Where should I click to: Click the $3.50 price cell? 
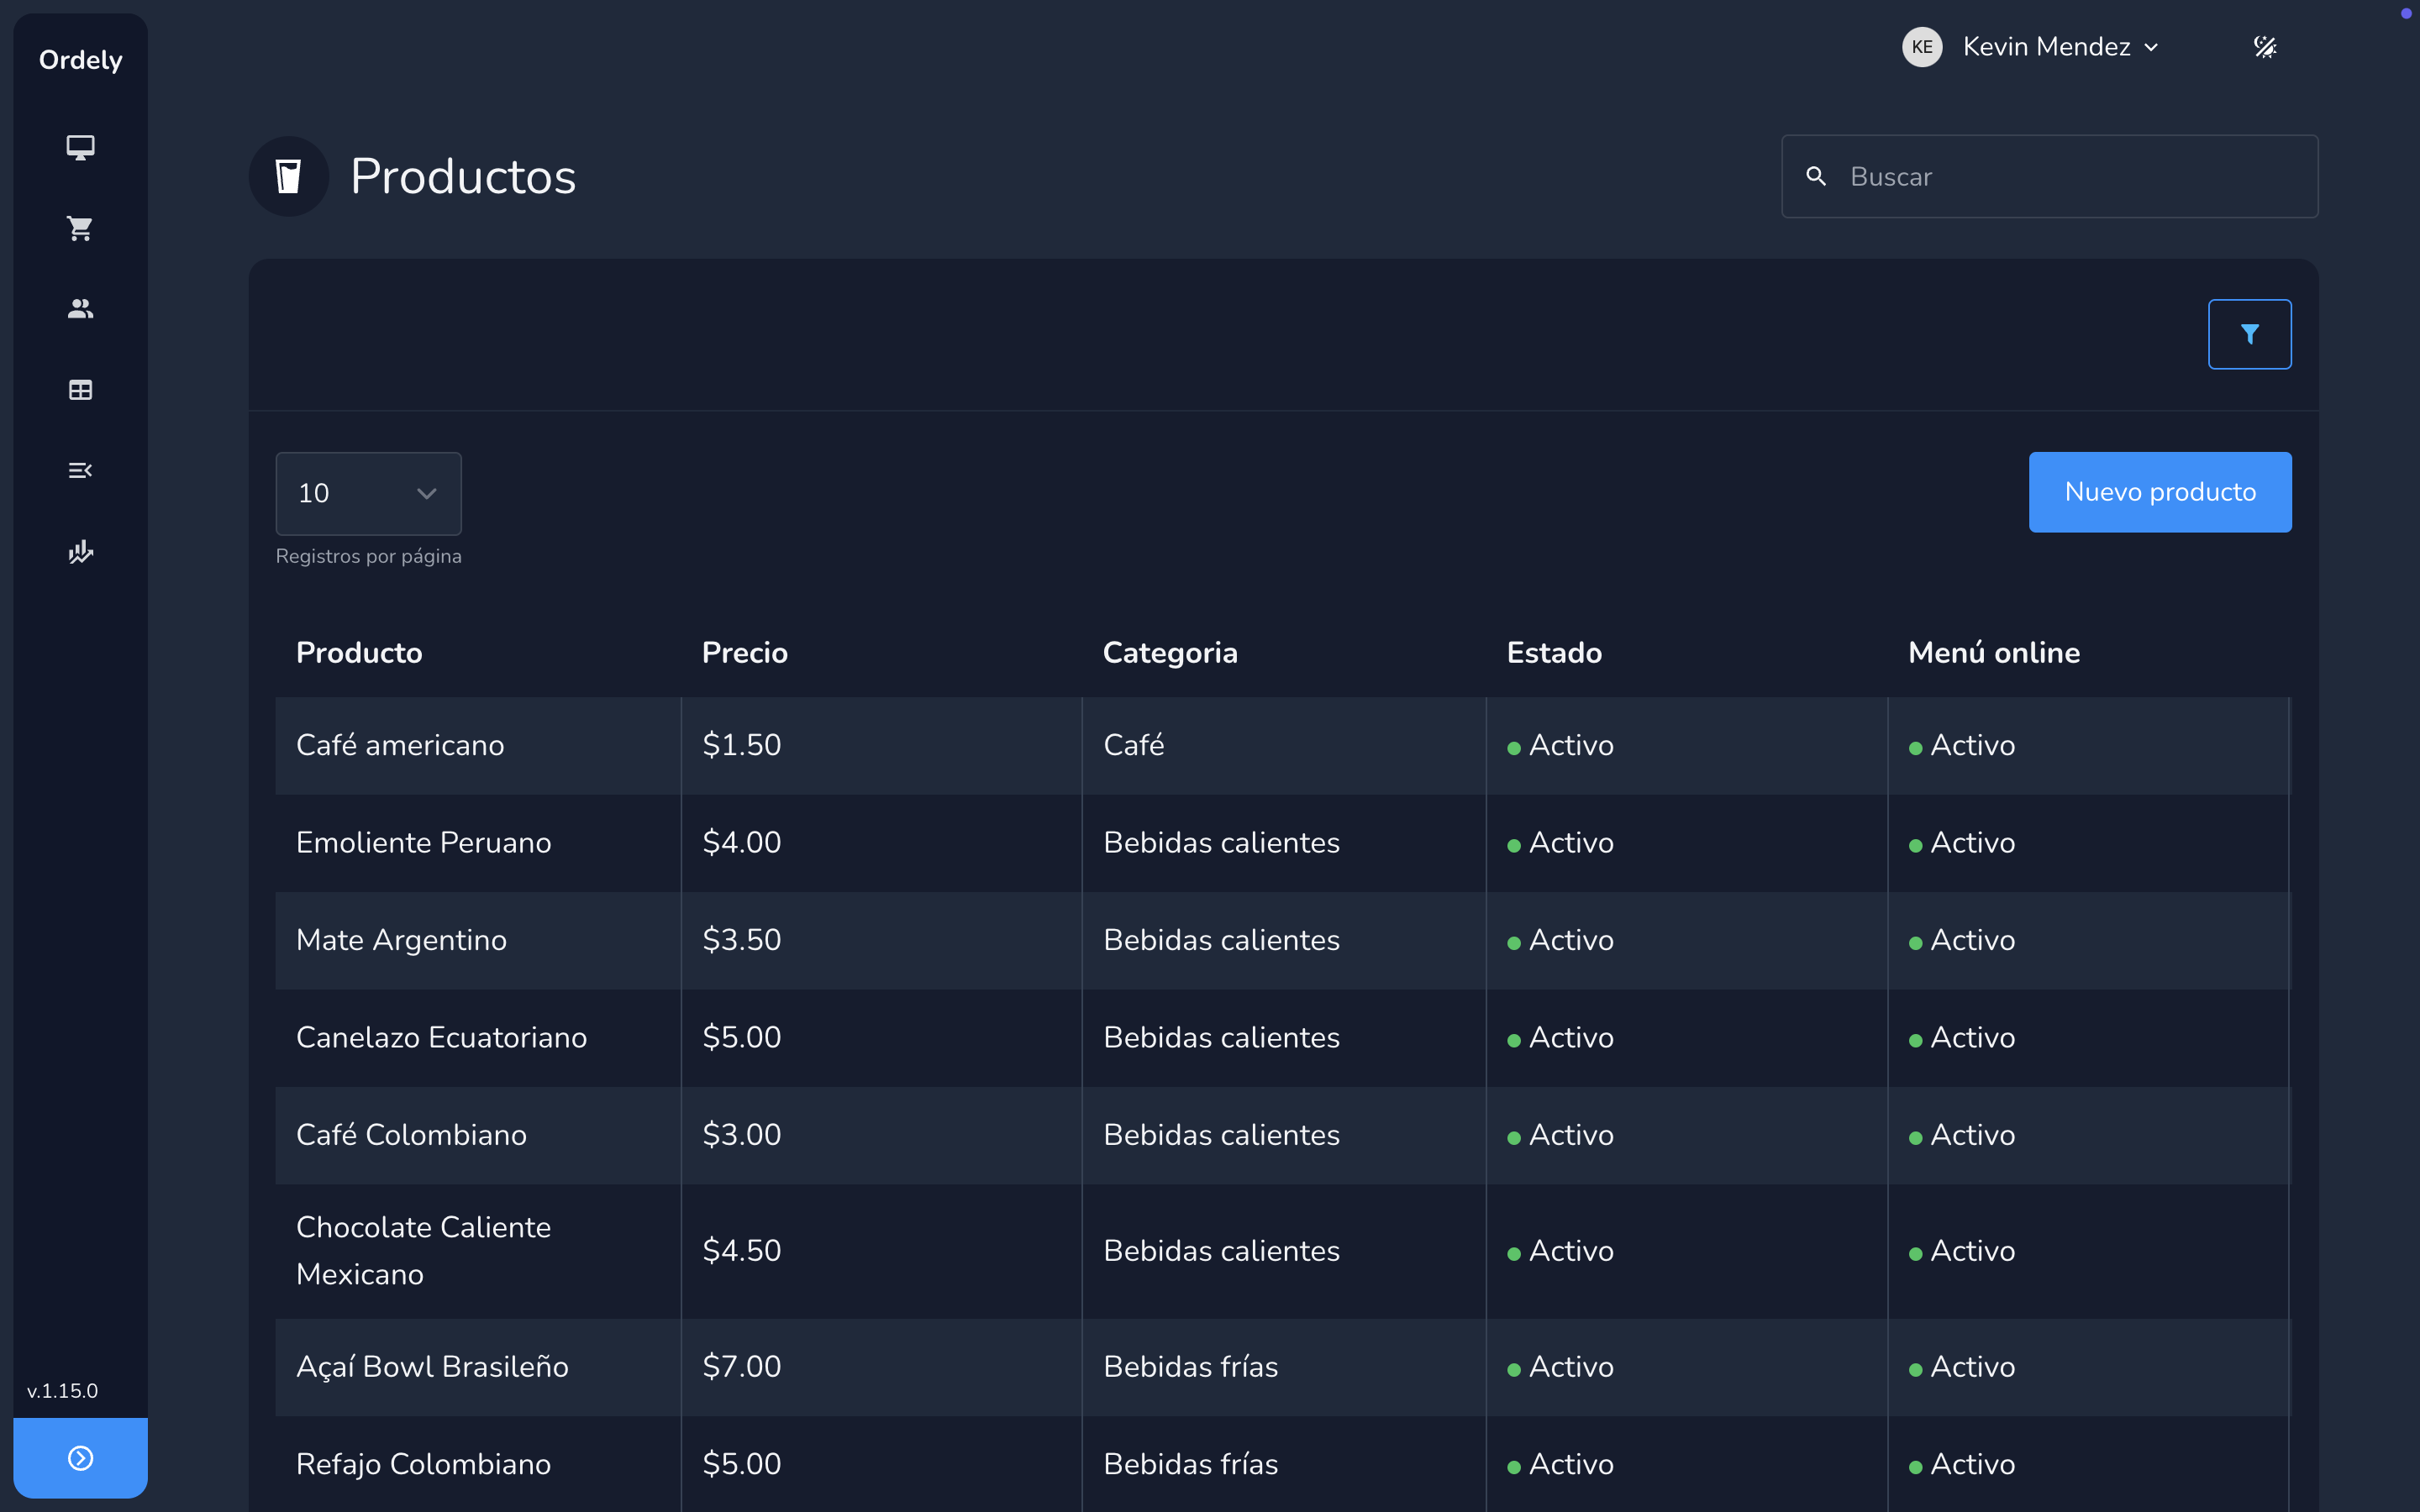(x=741, y=940)
